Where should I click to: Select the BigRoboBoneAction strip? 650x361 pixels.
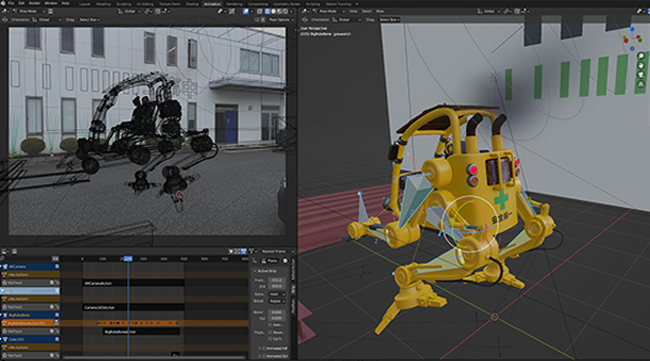141,332
